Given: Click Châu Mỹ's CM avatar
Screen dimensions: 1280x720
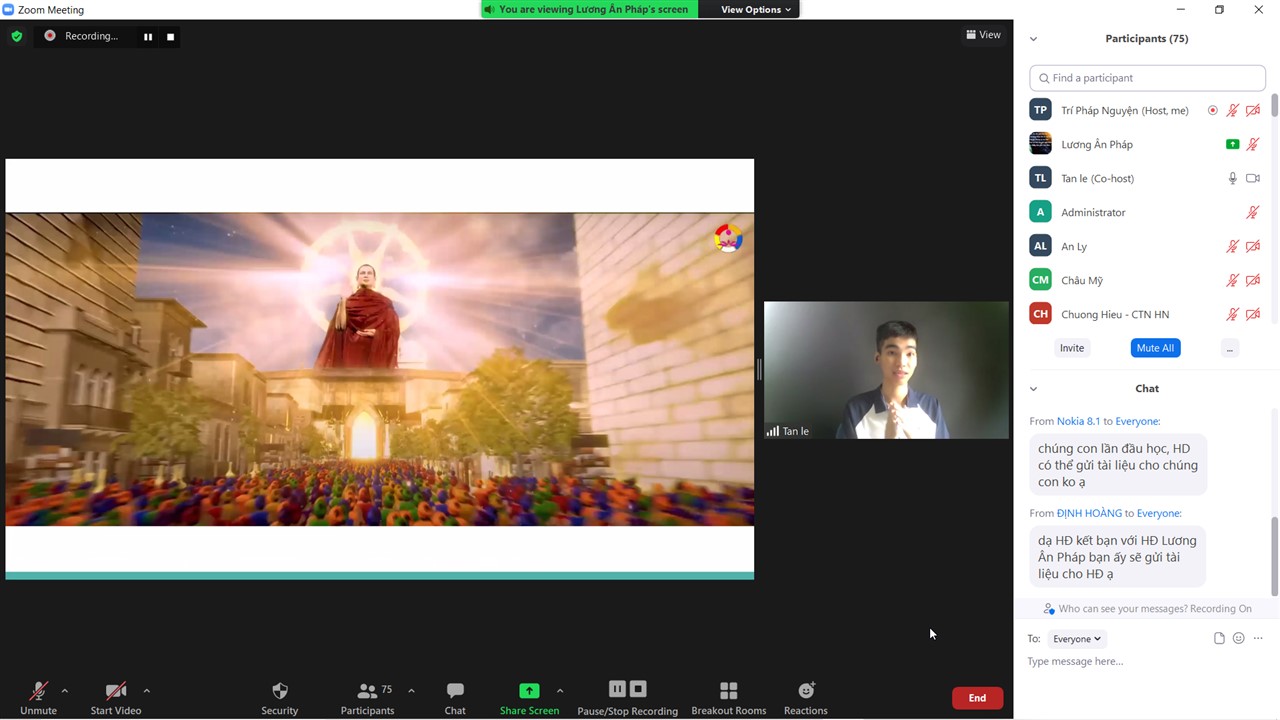Looking at the screenshot, I should click(1040, 280).
